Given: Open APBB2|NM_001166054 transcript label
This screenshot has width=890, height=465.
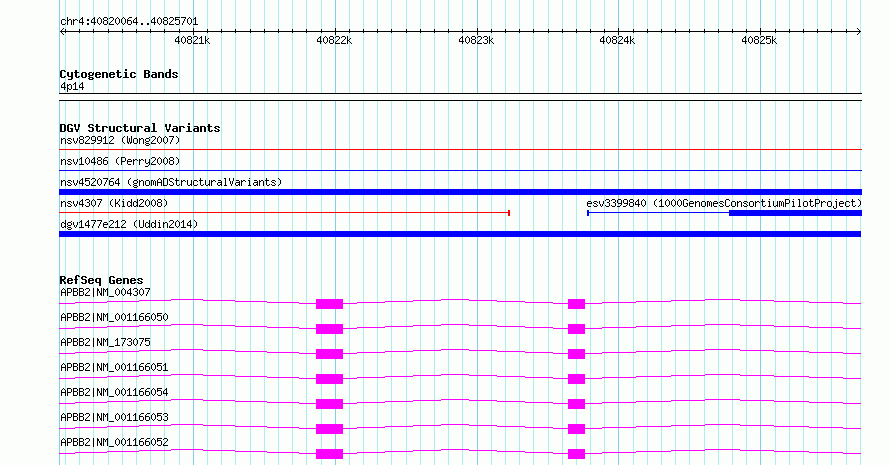Looking at the screenshot, I should point(114,392).
